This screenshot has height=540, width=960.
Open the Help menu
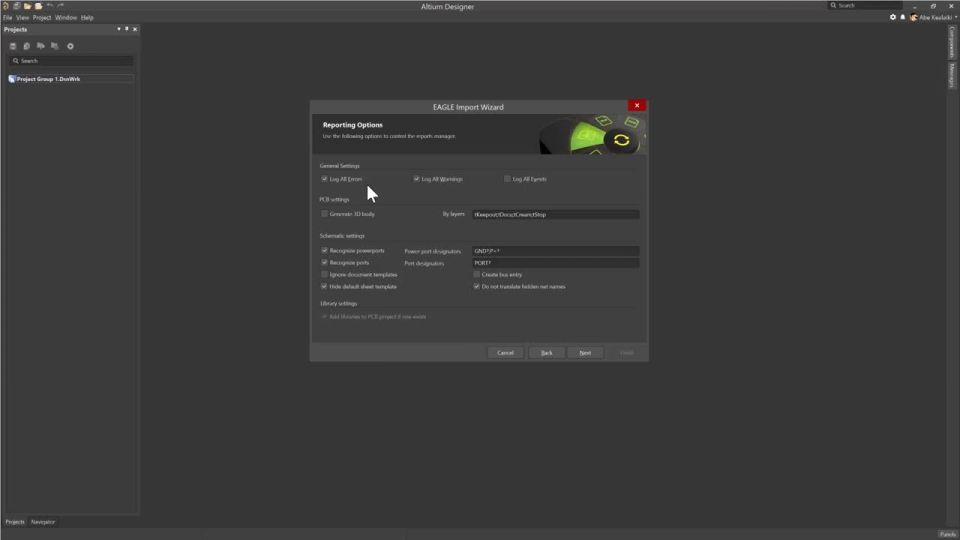point(87,18)
